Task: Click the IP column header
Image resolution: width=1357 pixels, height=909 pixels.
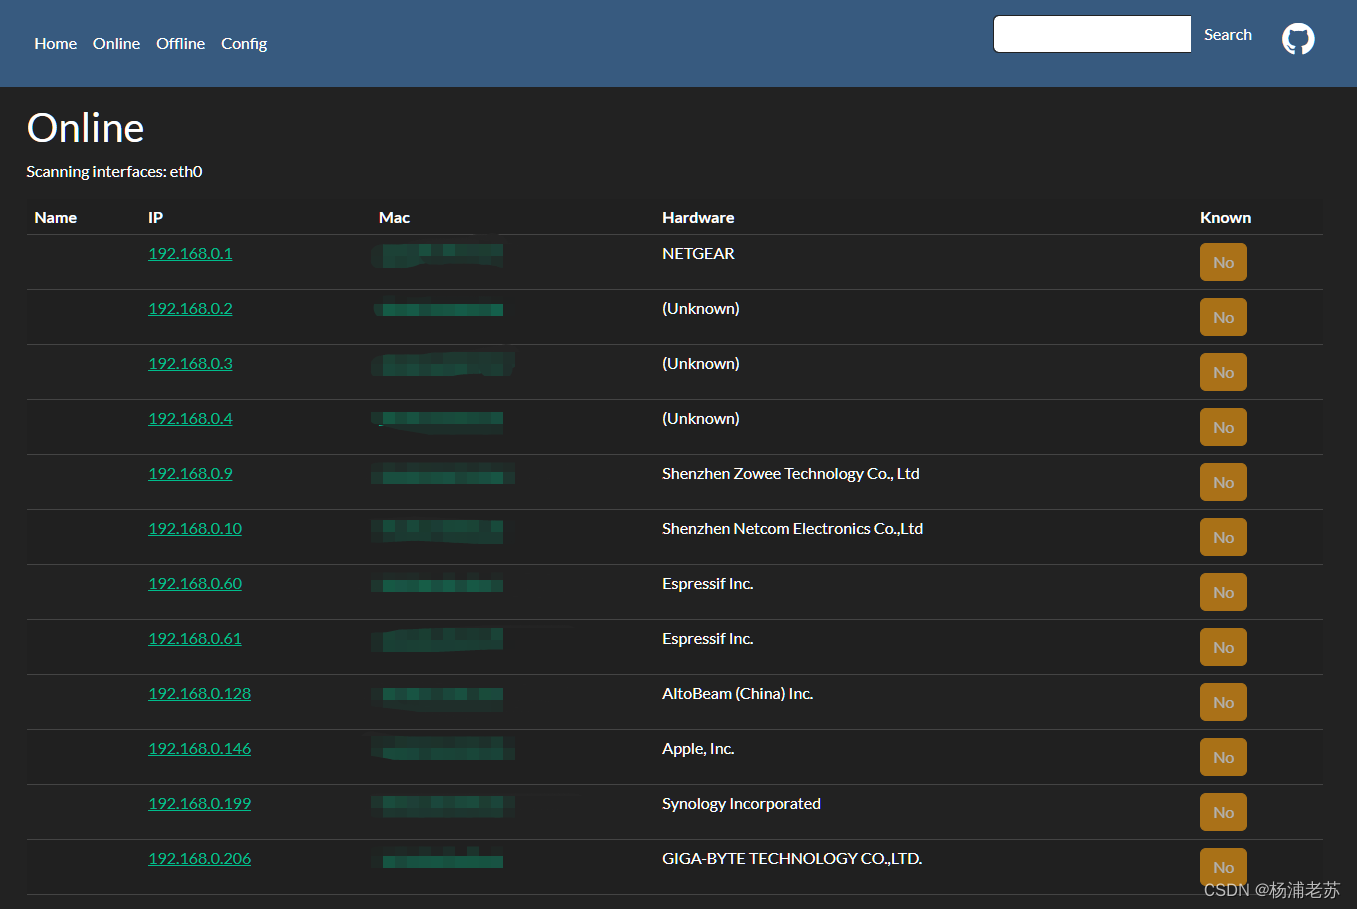Action: click(155, 217)
